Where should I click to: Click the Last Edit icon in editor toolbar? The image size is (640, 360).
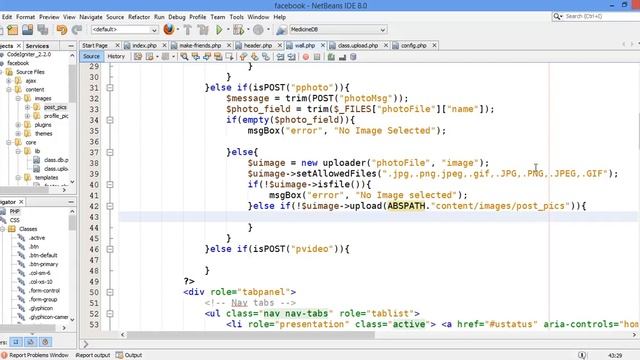[x=138, y=57]
